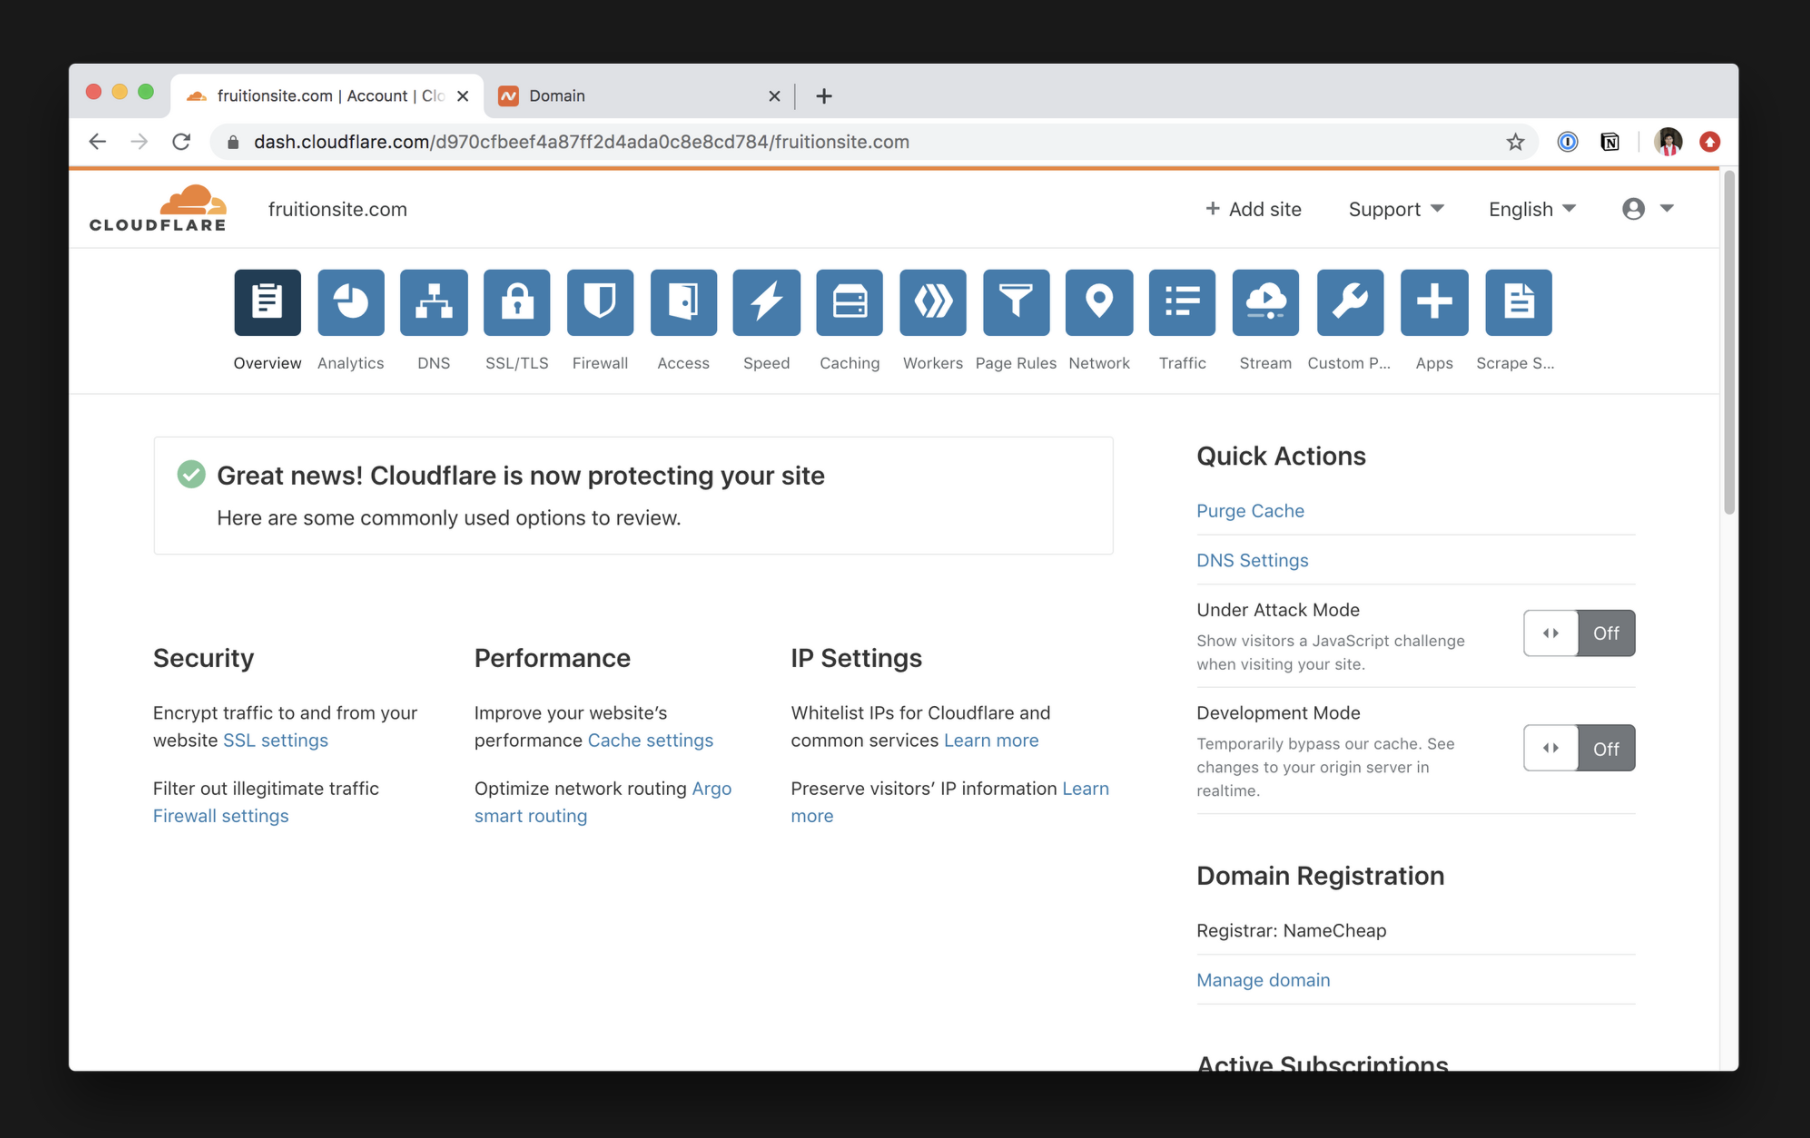Click the Purge Cache link
1810x1138 pixels.
tap(1250, 511)
